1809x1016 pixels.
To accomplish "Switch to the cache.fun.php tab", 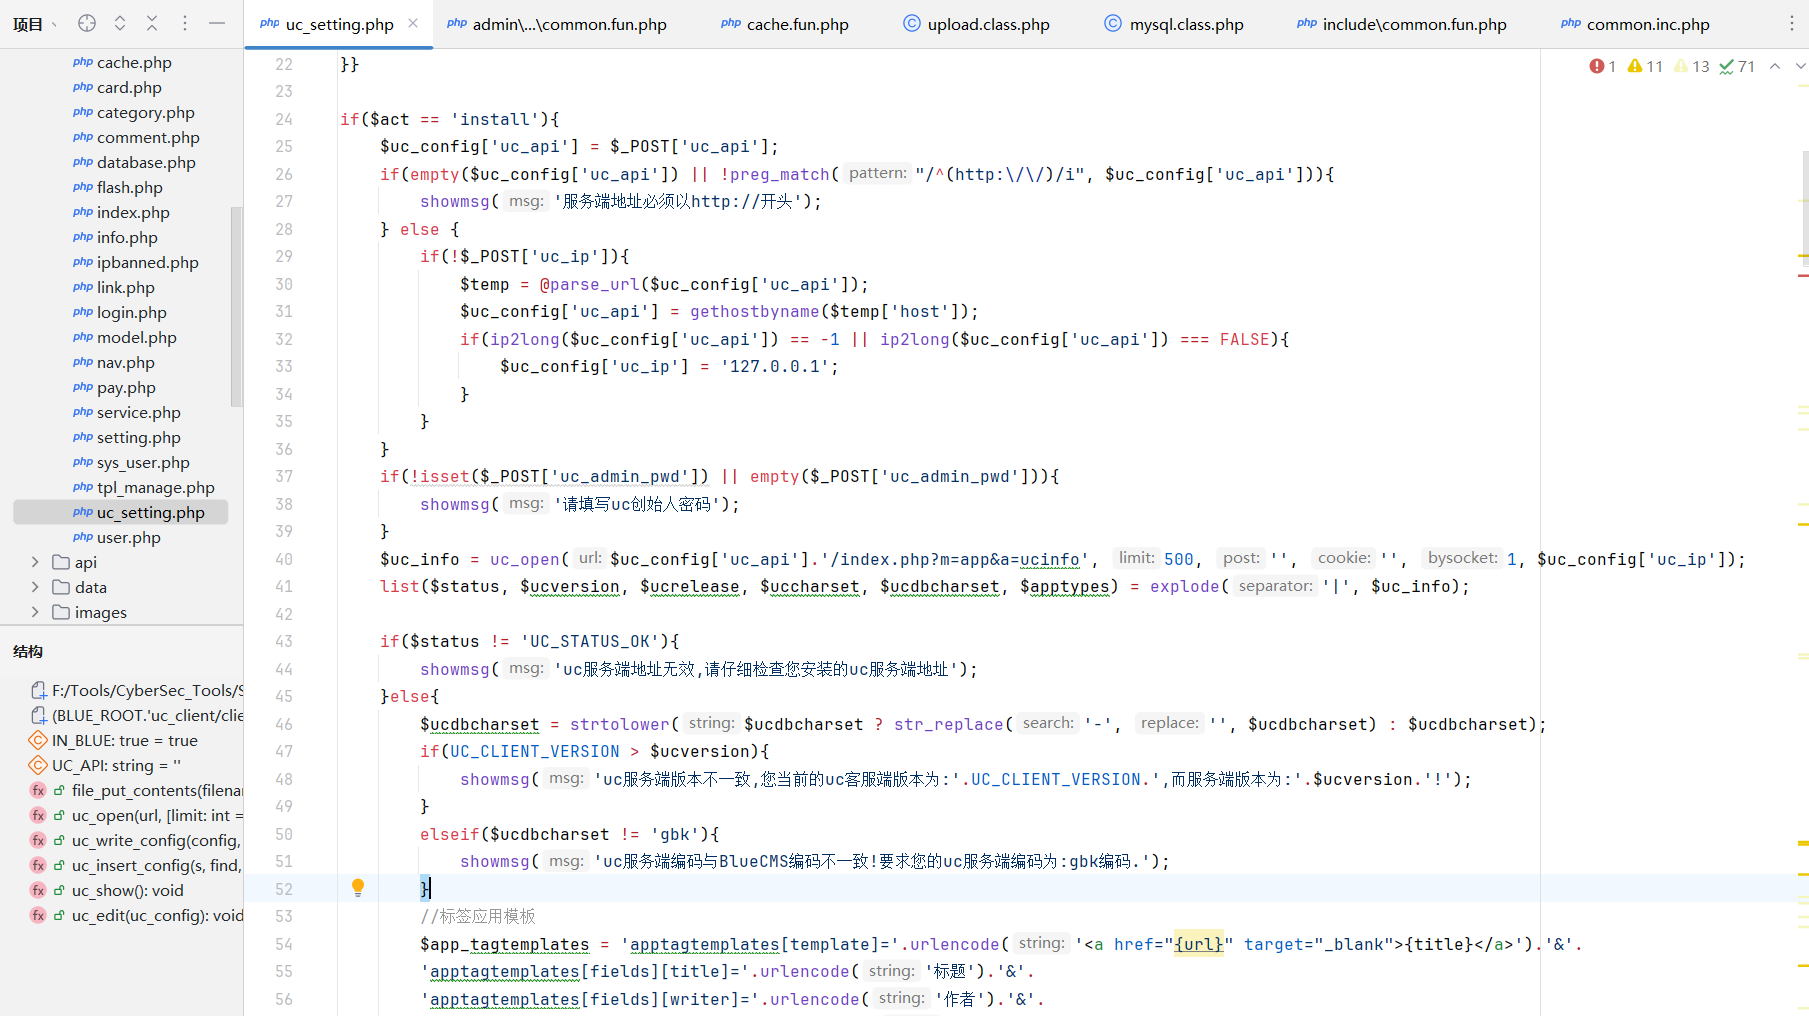I will pyautogui.click(x=797, y=24).
